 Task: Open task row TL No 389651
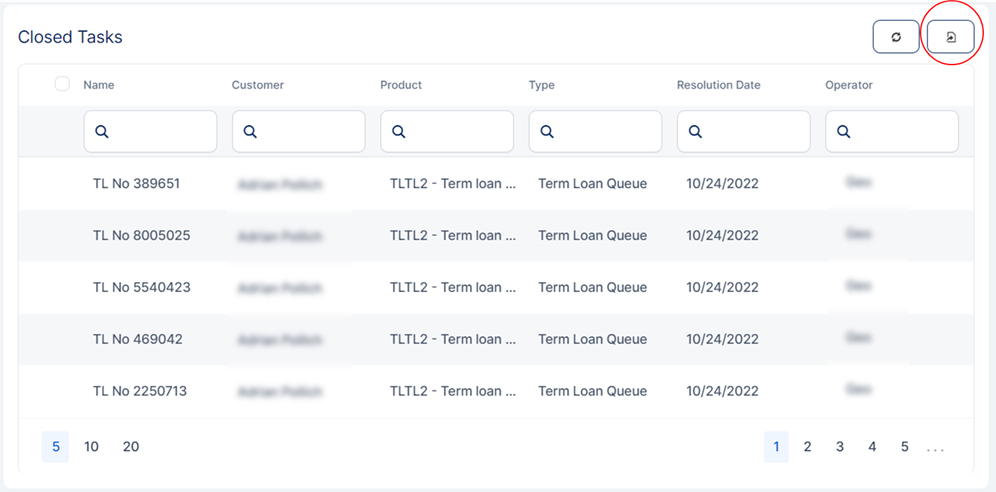coord(136,184)
